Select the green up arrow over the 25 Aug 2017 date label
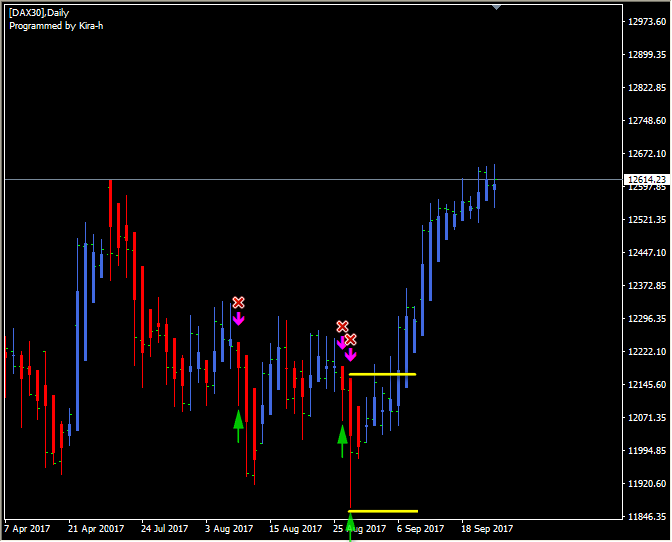 [x=350, y=527]
